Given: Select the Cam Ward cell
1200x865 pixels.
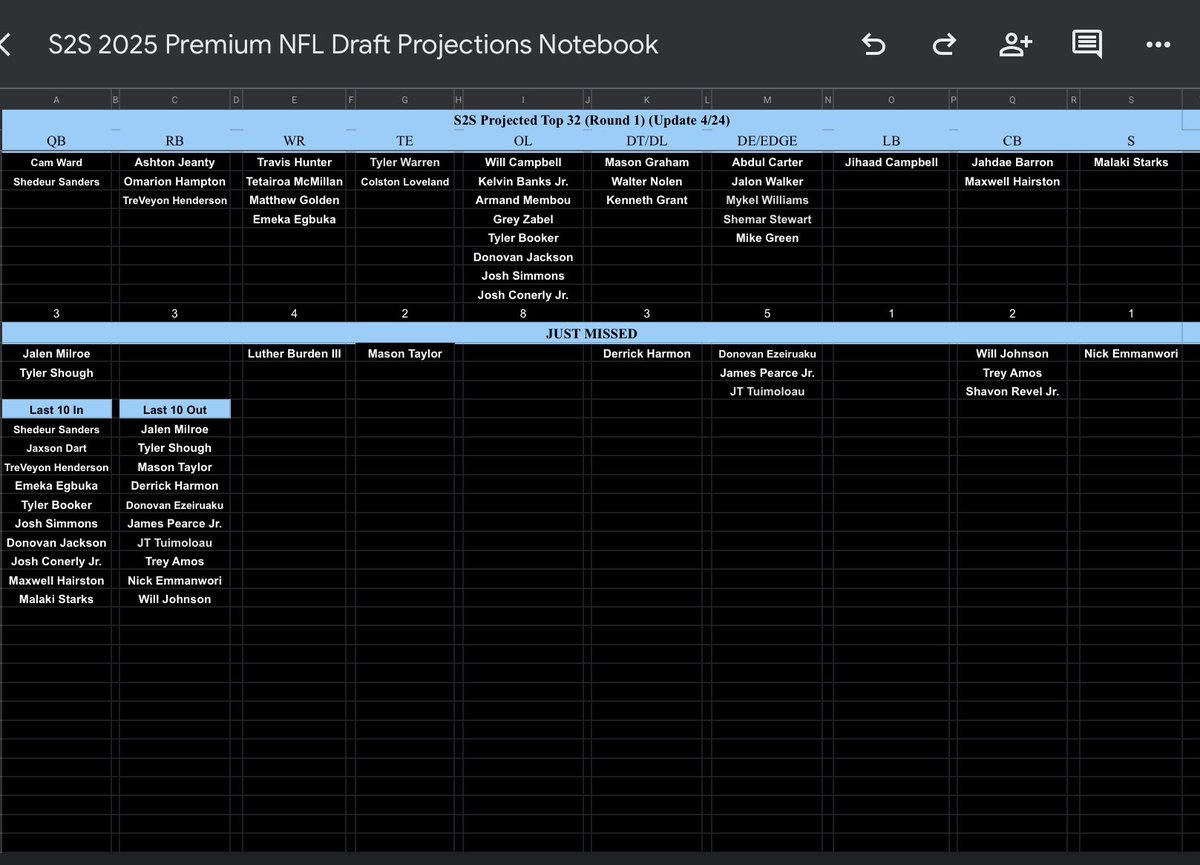Looking at the screenshot, I should tap(56, 162).
